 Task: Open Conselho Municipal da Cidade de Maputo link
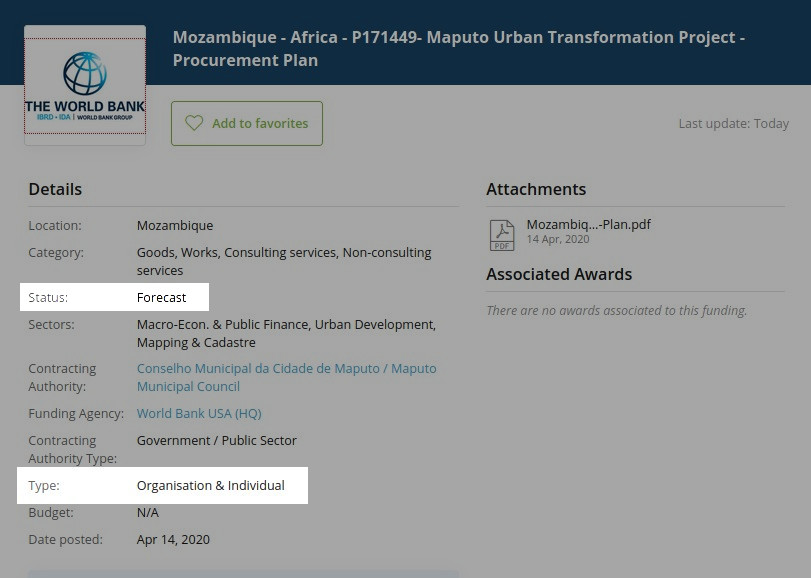(287, 377)
